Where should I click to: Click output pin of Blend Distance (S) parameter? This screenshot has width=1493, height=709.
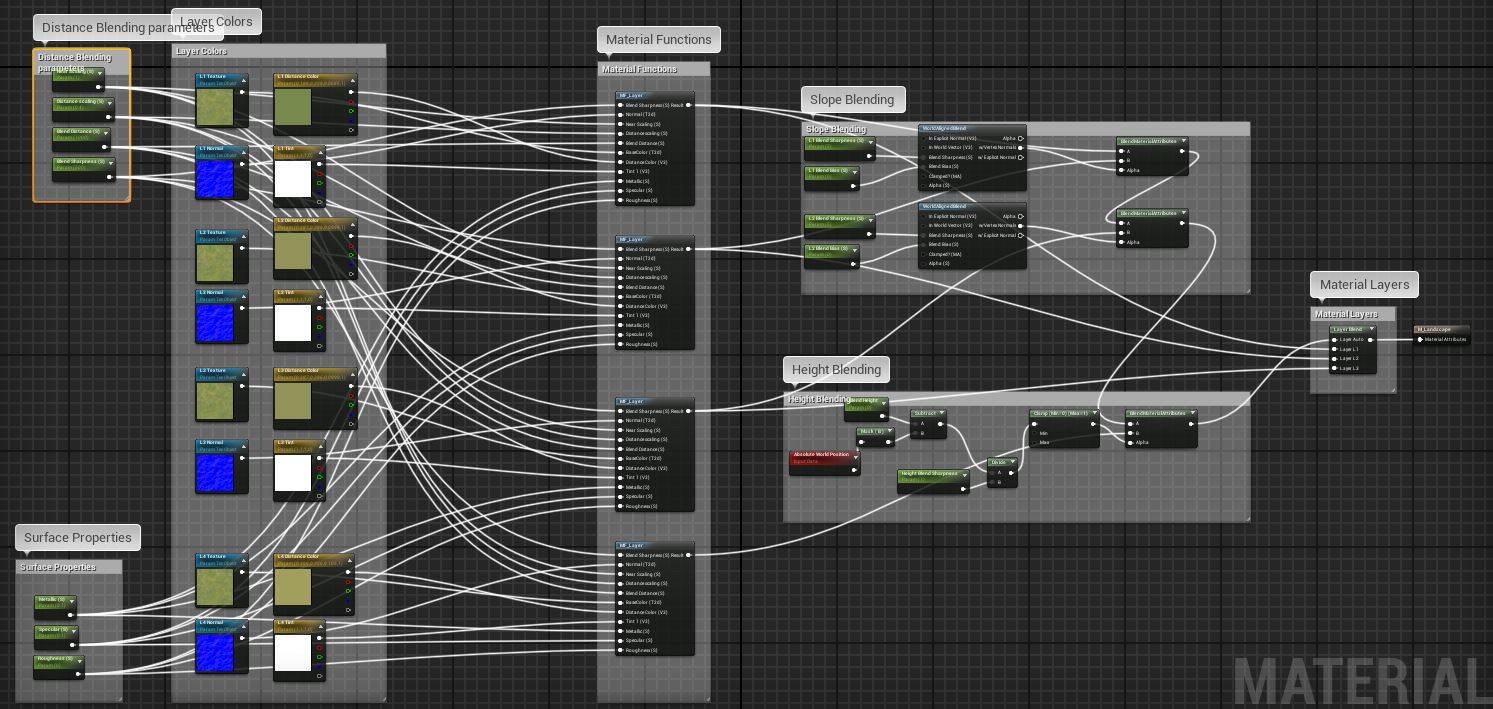(104, 147)
